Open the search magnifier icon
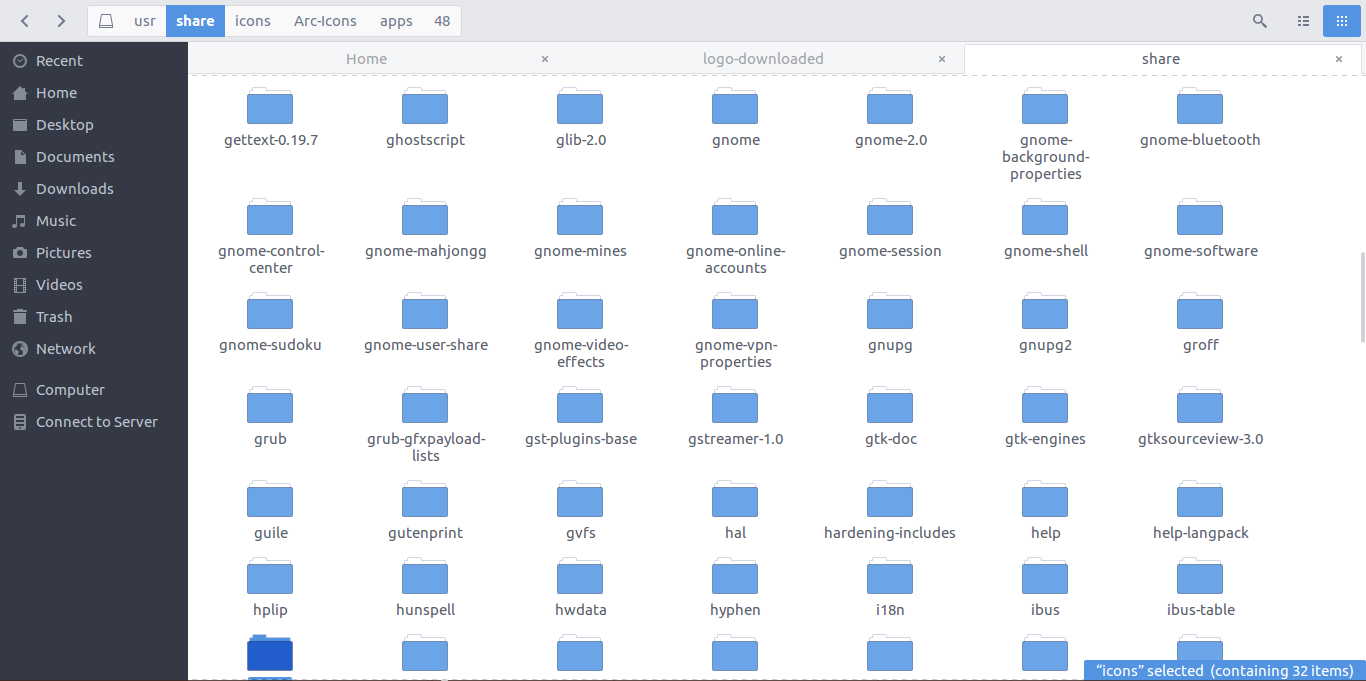 coord(1260,21)
